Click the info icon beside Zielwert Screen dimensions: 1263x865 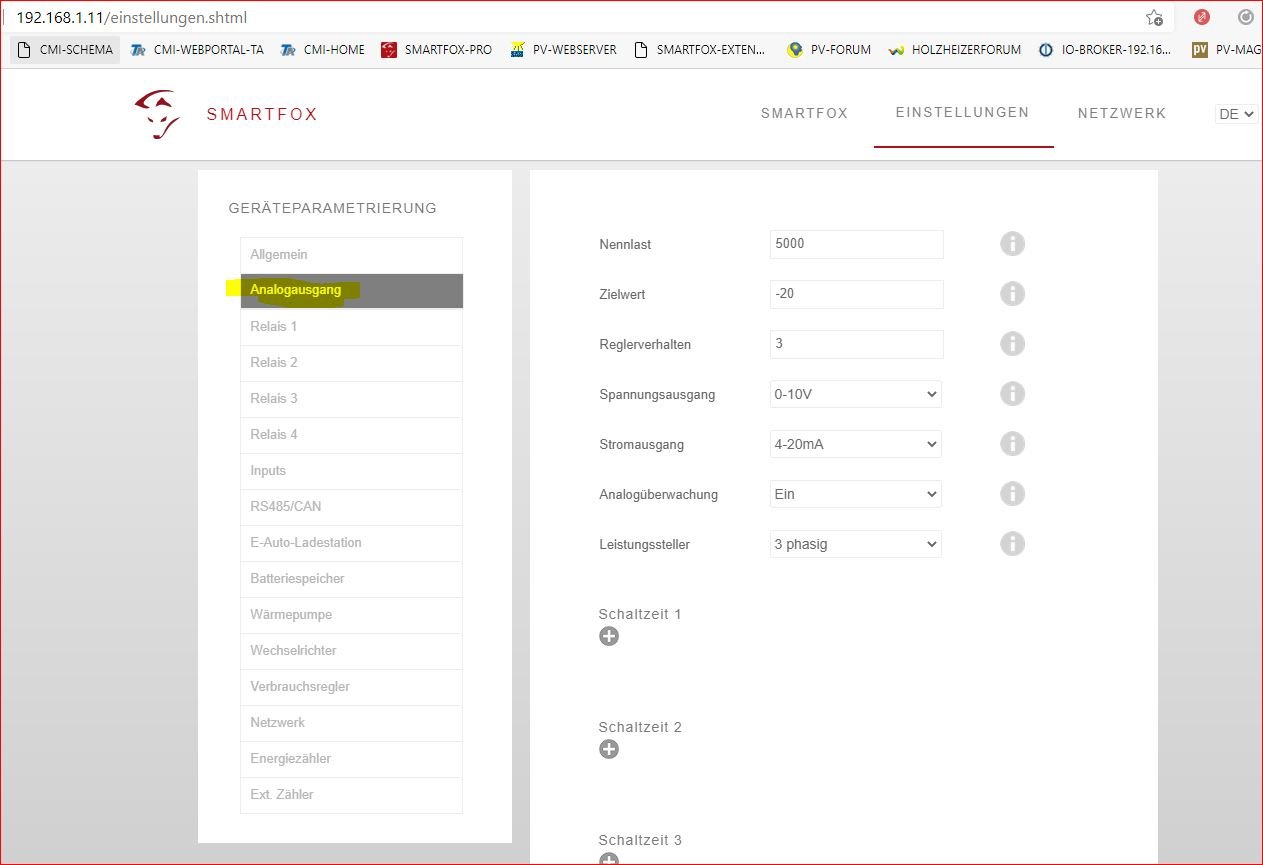pos(1012,294)
